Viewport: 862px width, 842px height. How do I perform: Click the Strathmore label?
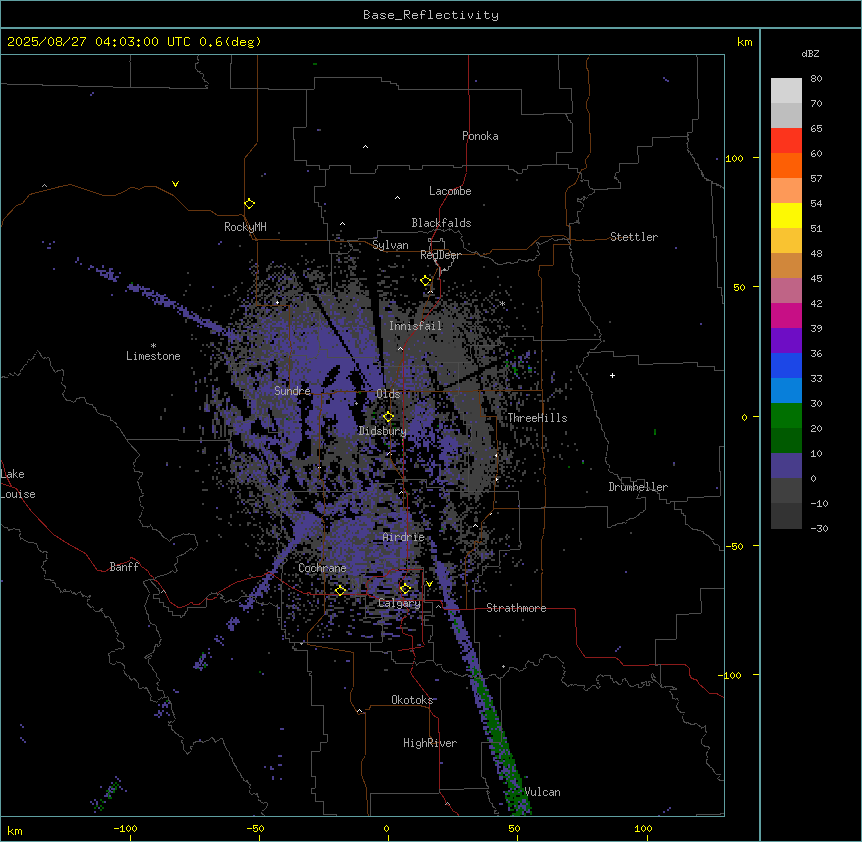pos(516,608)
